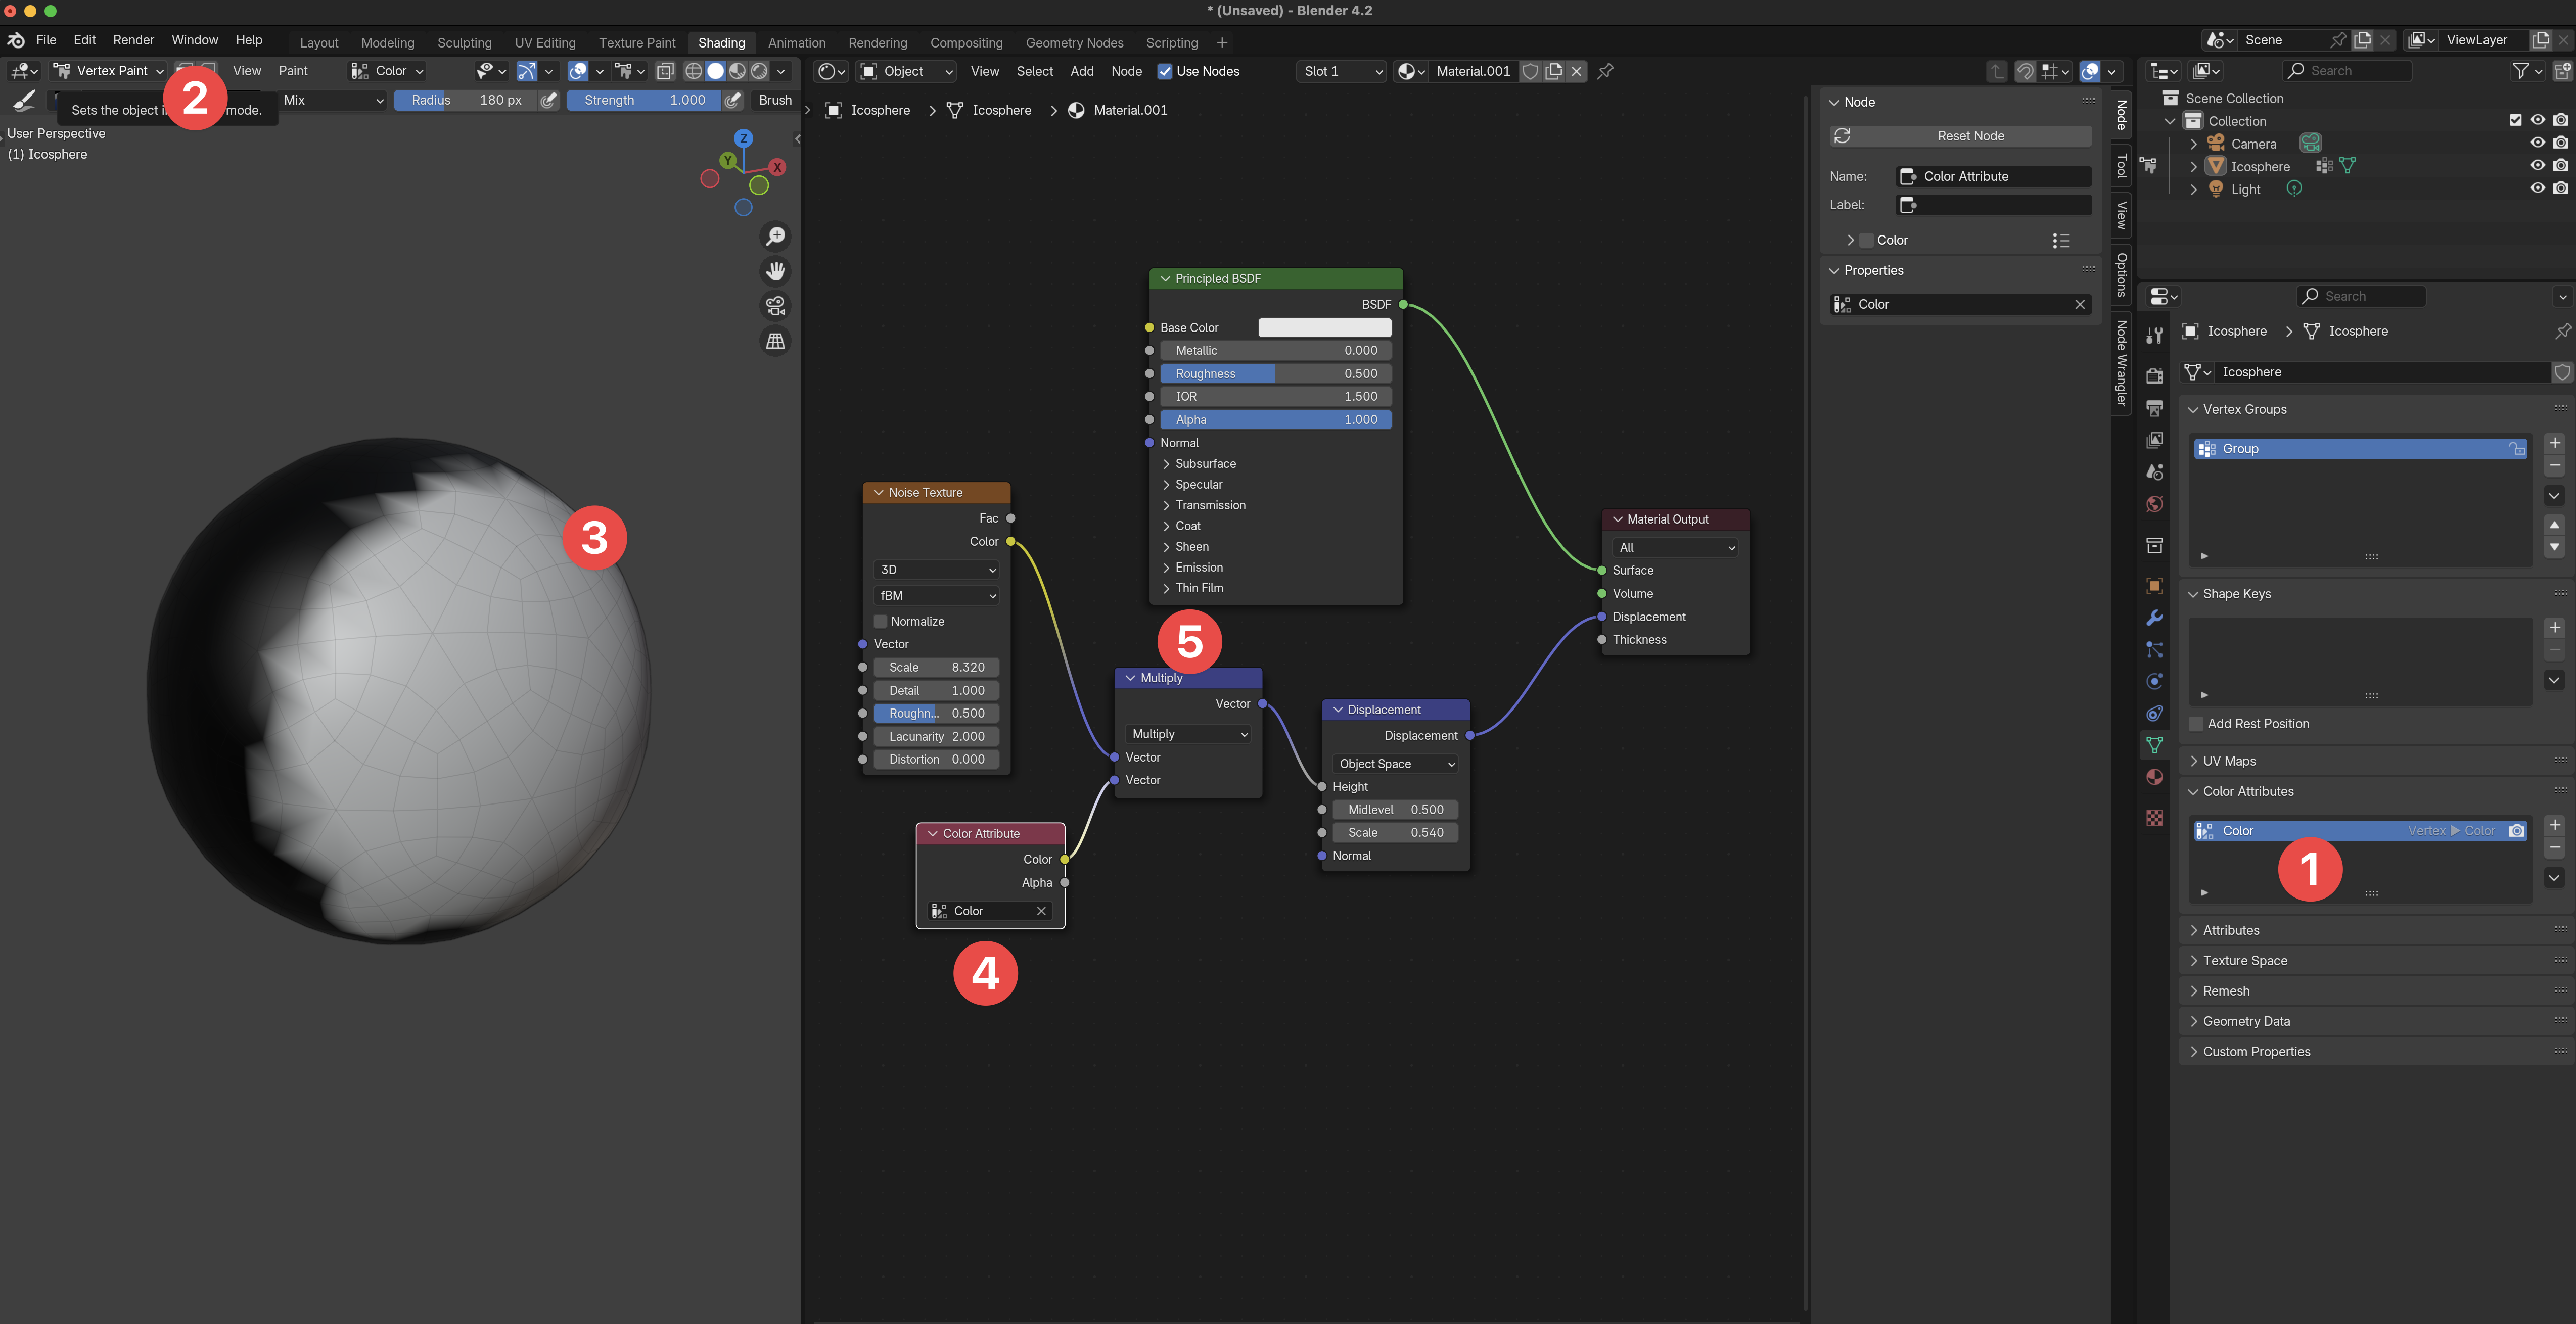Click the pin icon beside Material.001
The height and width of the screenshot is (1324, 2576).
(x=1605, y=71)
